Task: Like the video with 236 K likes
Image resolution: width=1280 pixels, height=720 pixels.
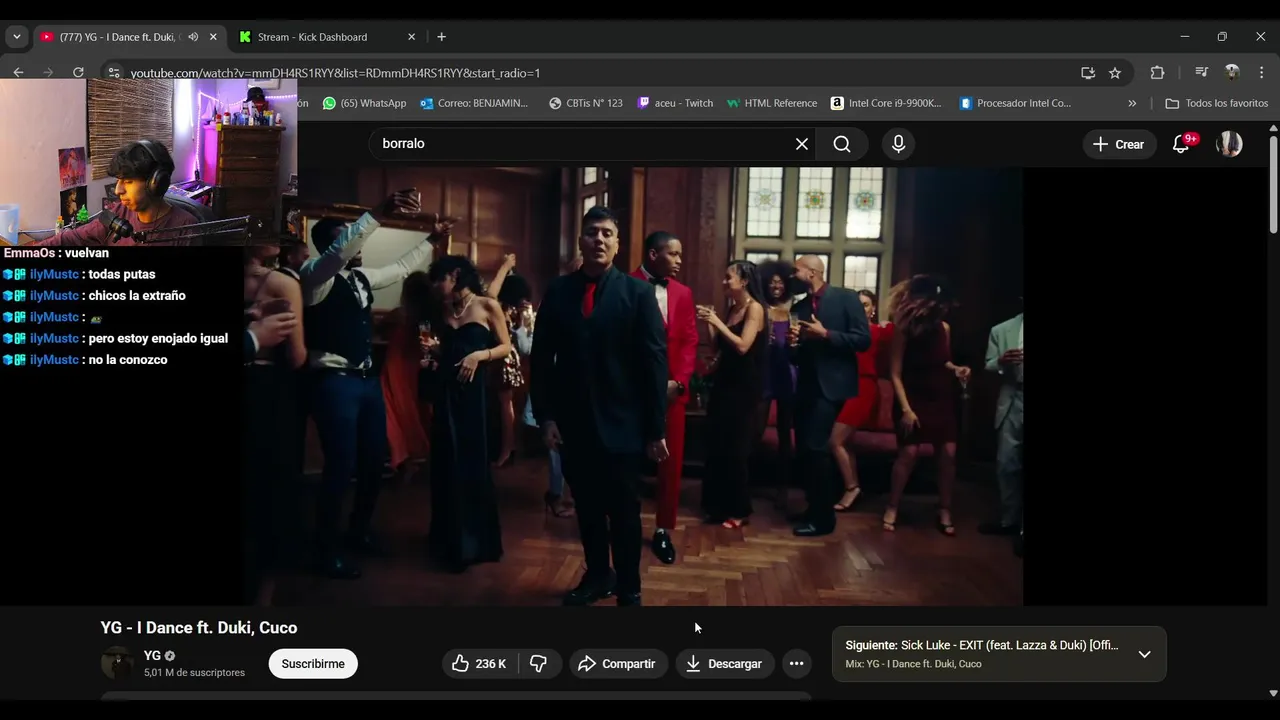Action: (479, 664)
